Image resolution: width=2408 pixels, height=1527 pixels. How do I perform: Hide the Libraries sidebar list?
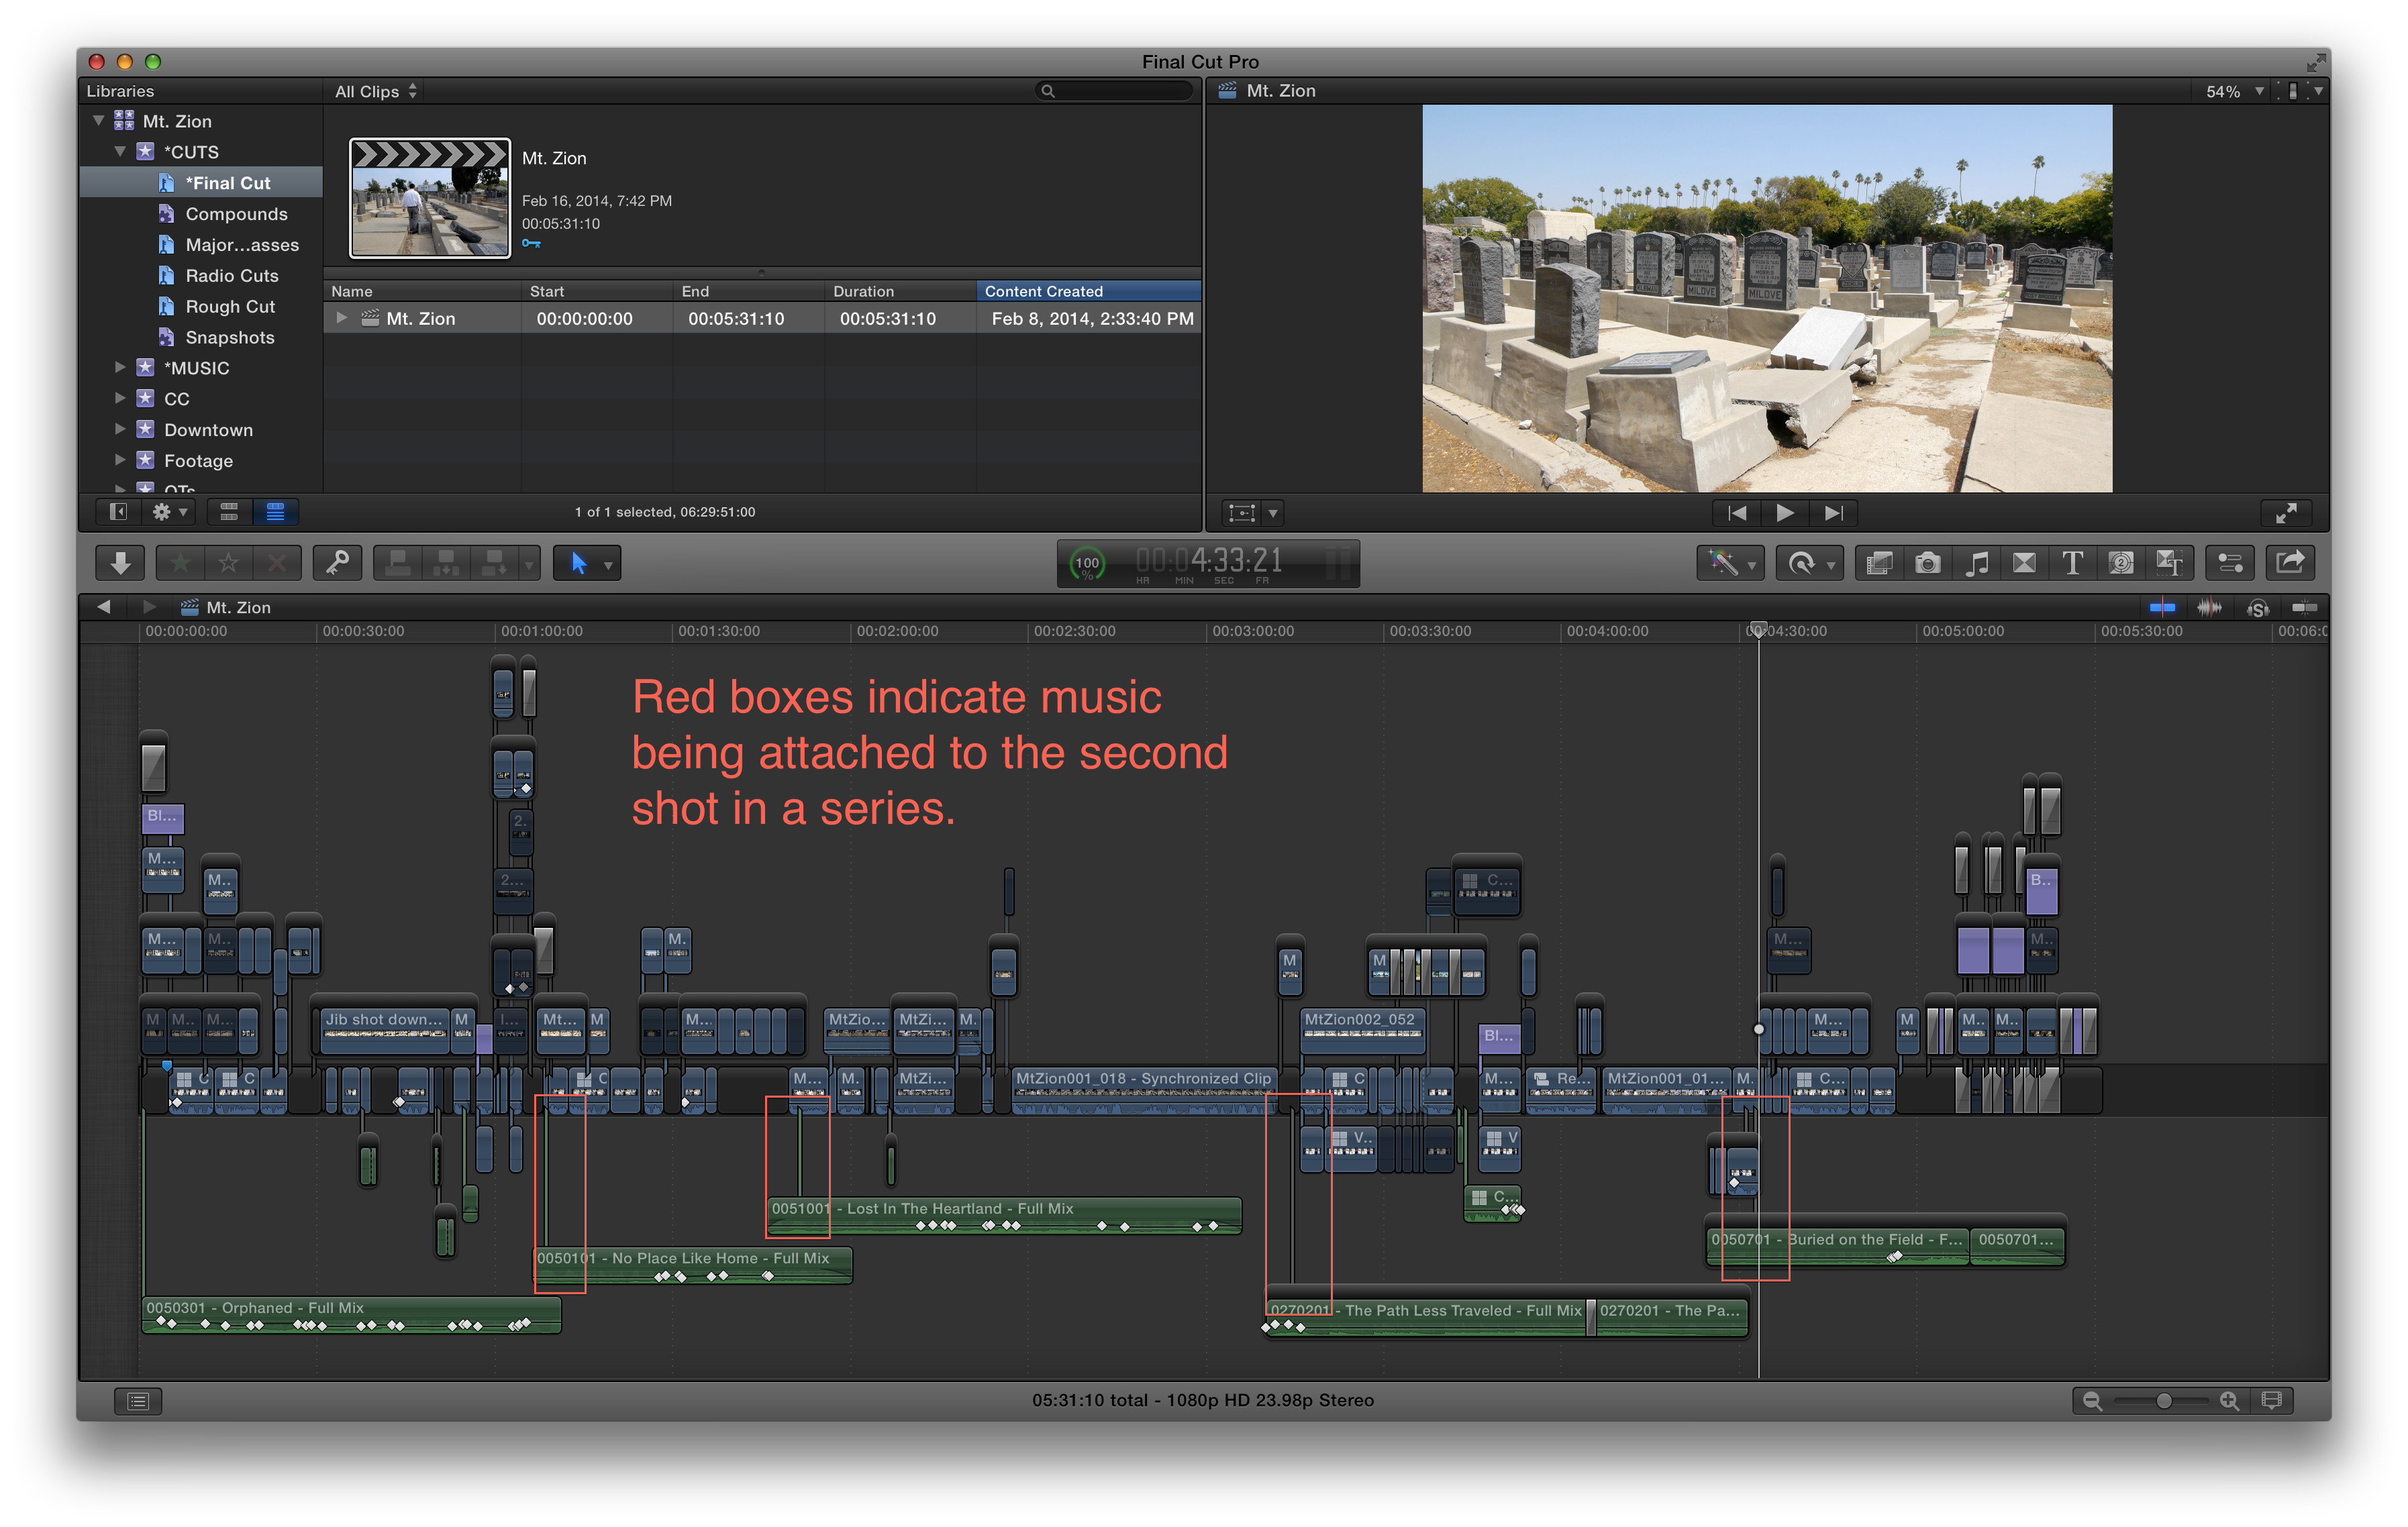coord(118,512)
